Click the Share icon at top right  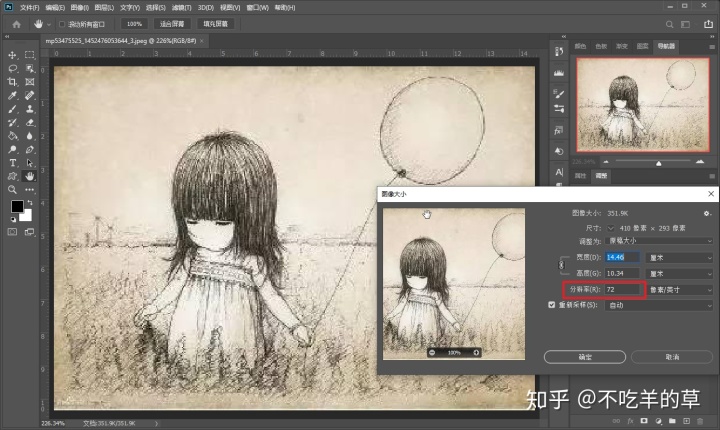pos(709,24)
